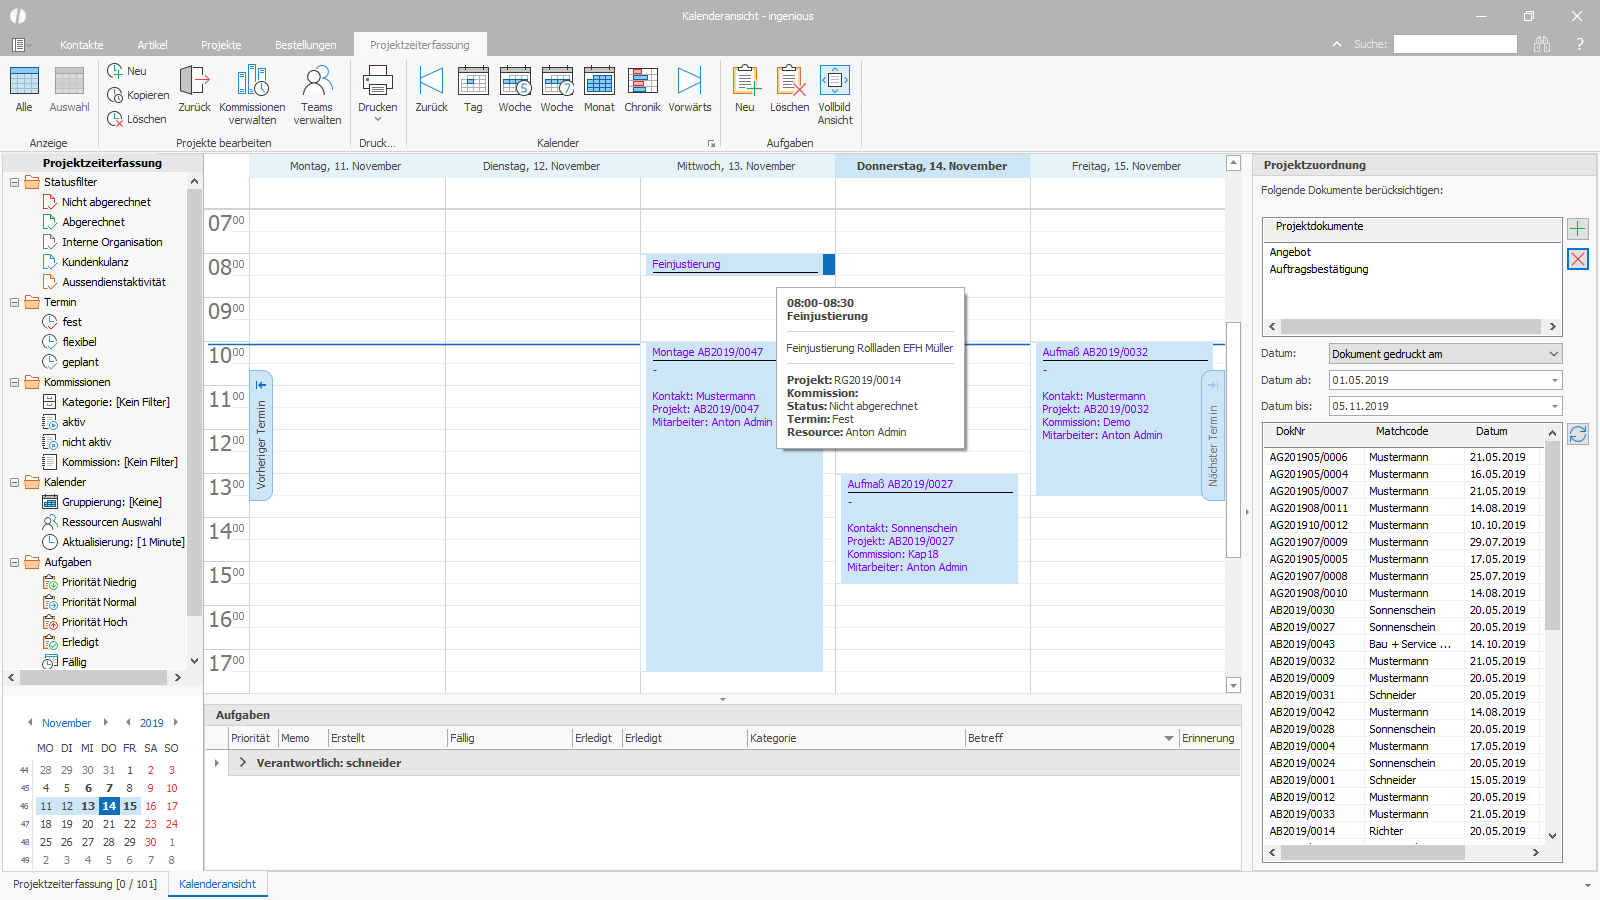Toggle the 'Priorität Hoch' task filter

click(x=94, y=622)
